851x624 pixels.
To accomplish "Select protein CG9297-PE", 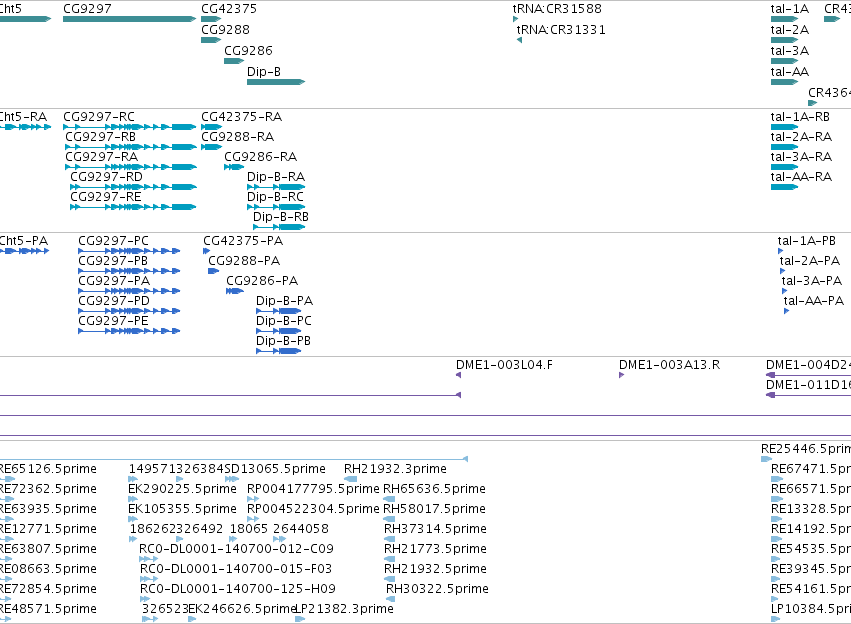I will [x=129, y=331].
